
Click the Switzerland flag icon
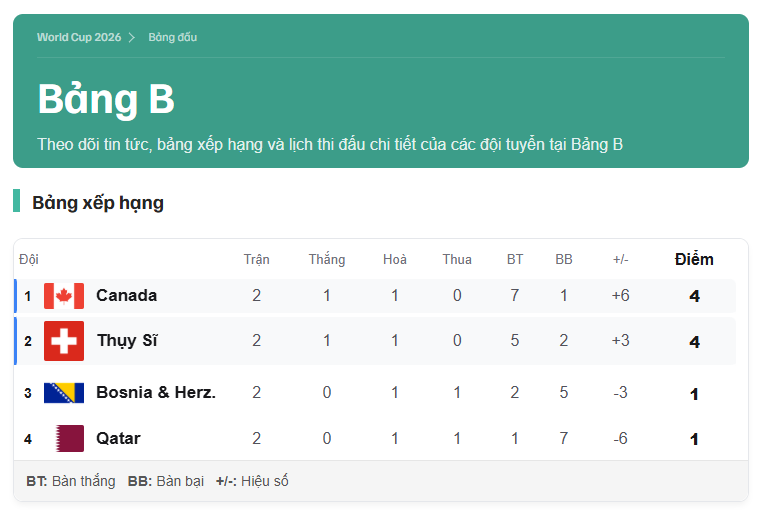[64, 341]
